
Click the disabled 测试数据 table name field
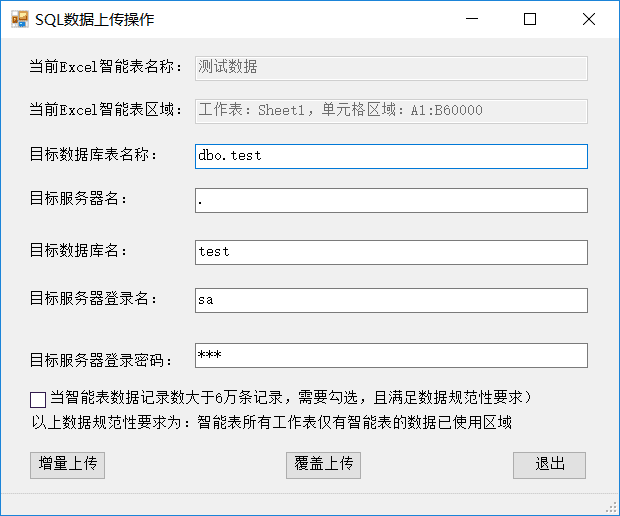pyautogui.click(x=391, y=68)
